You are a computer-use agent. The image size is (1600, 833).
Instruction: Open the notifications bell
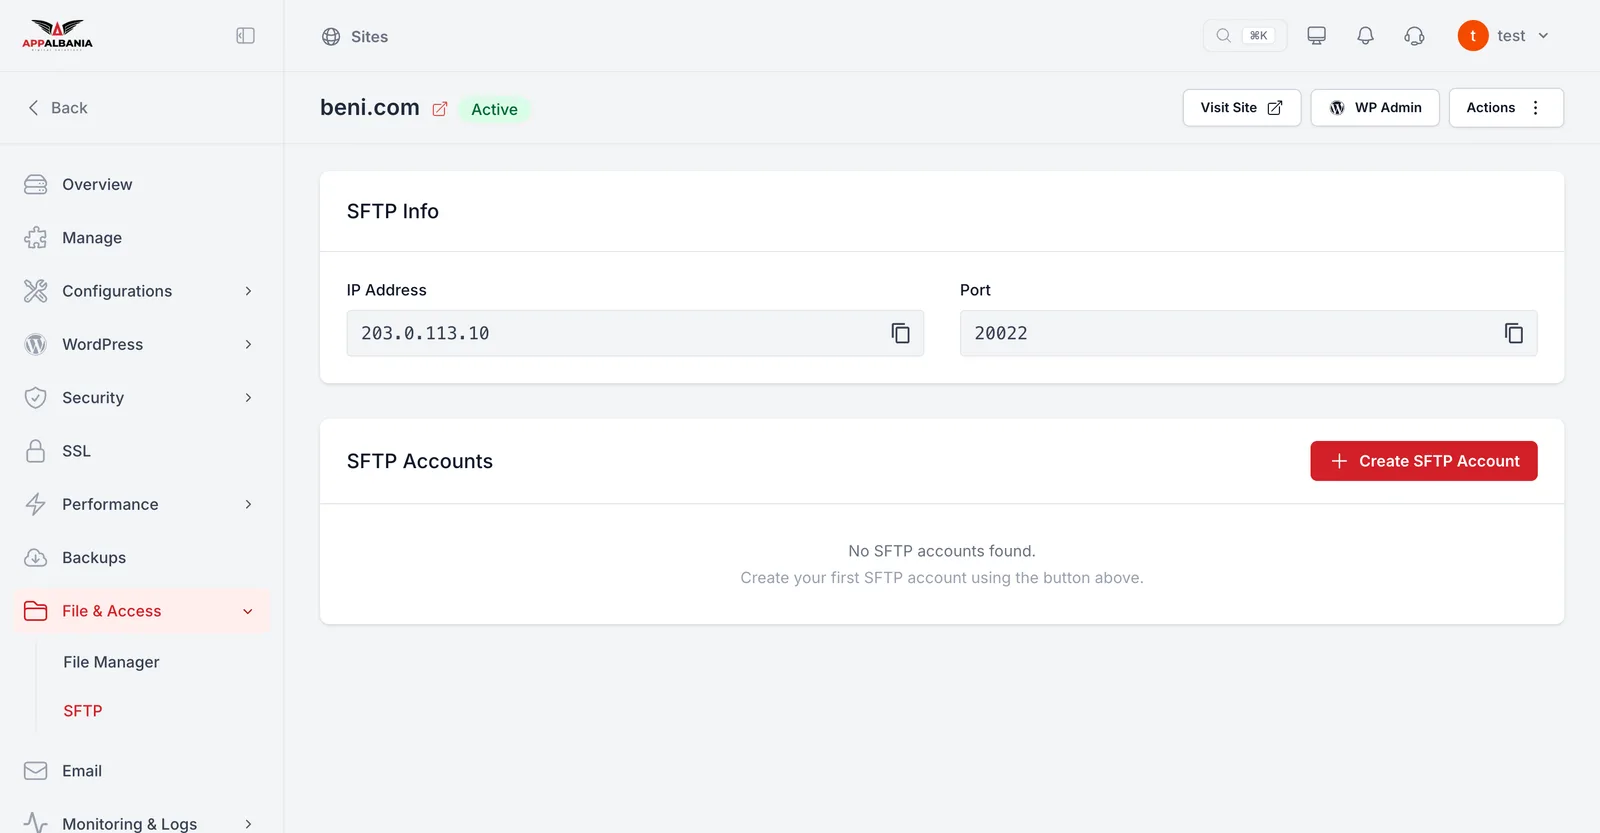click(x=1365, y=36)
